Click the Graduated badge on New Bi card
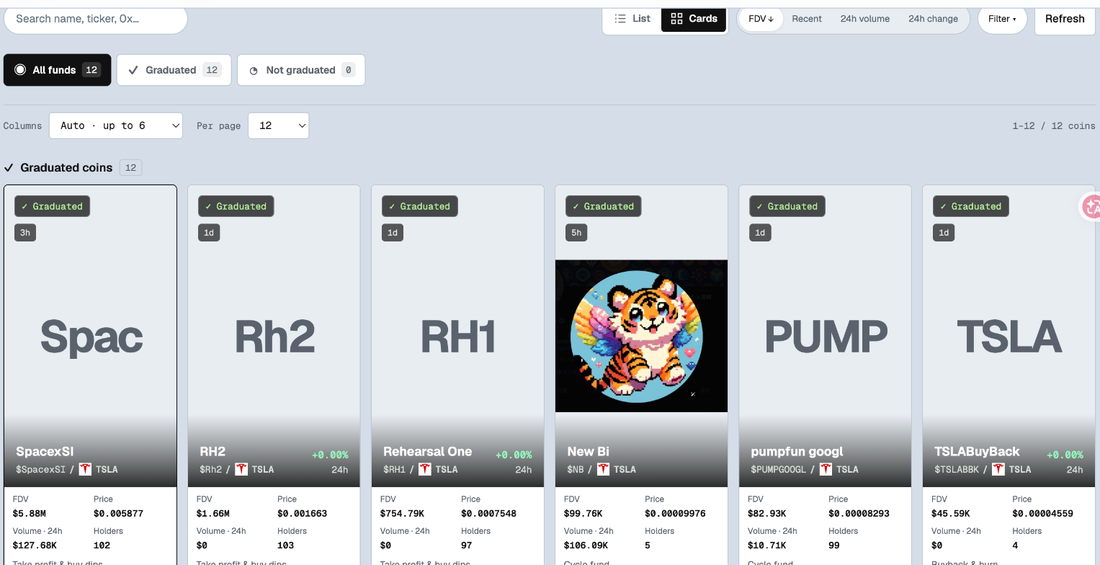1100x565 pixels. [x=604, y=206]
